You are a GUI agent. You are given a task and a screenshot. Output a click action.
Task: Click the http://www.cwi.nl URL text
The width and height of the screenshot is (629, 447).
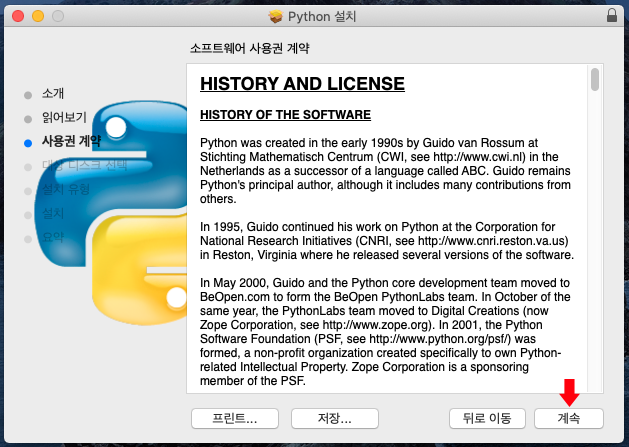(x=479, y=157)
